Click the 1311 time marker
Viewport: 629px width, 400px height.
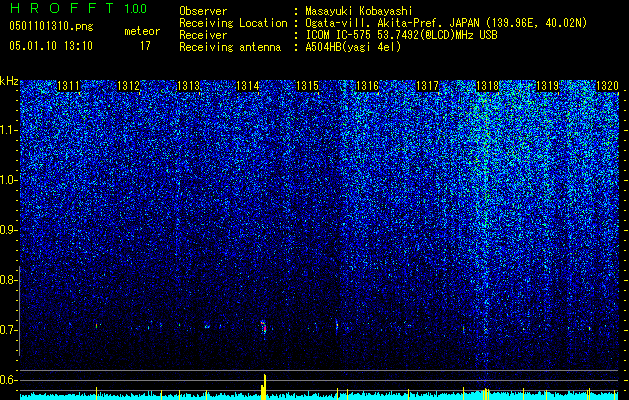pos(69,86)
